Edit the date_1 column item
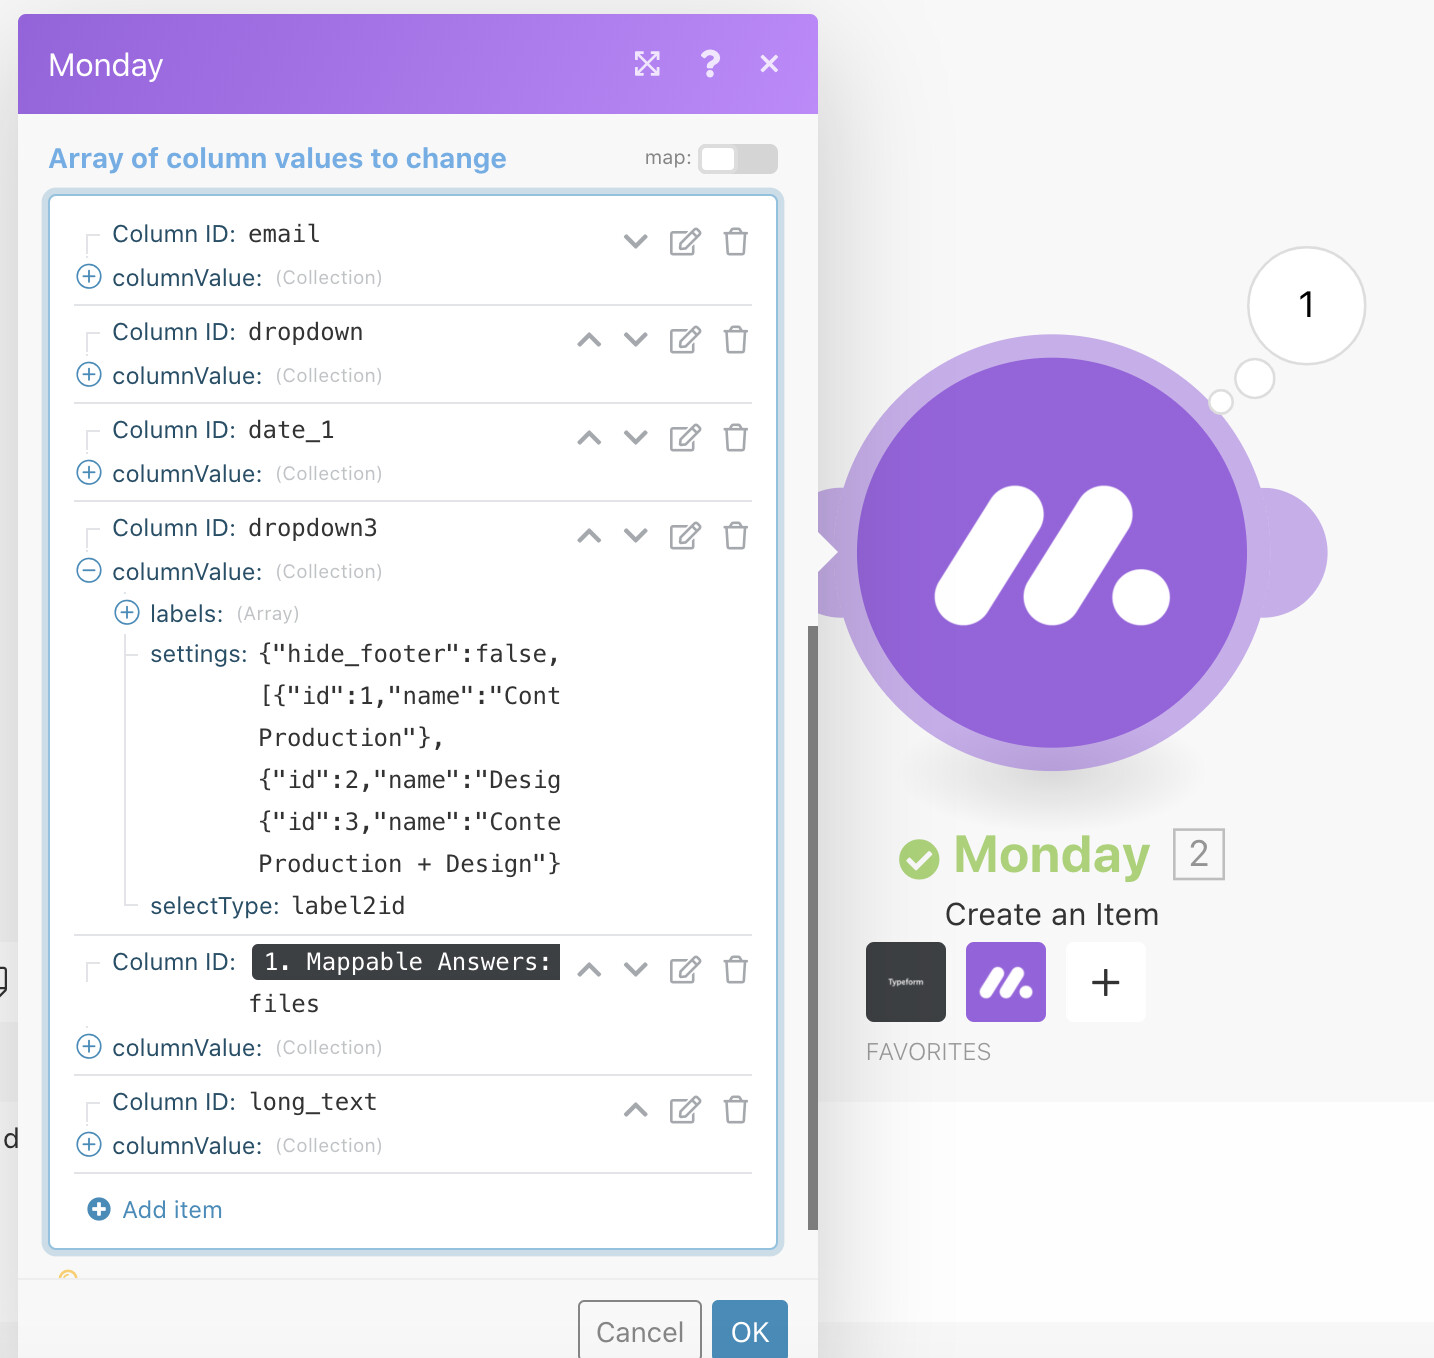This screenshot has height=1358, width=1434. 685,437
